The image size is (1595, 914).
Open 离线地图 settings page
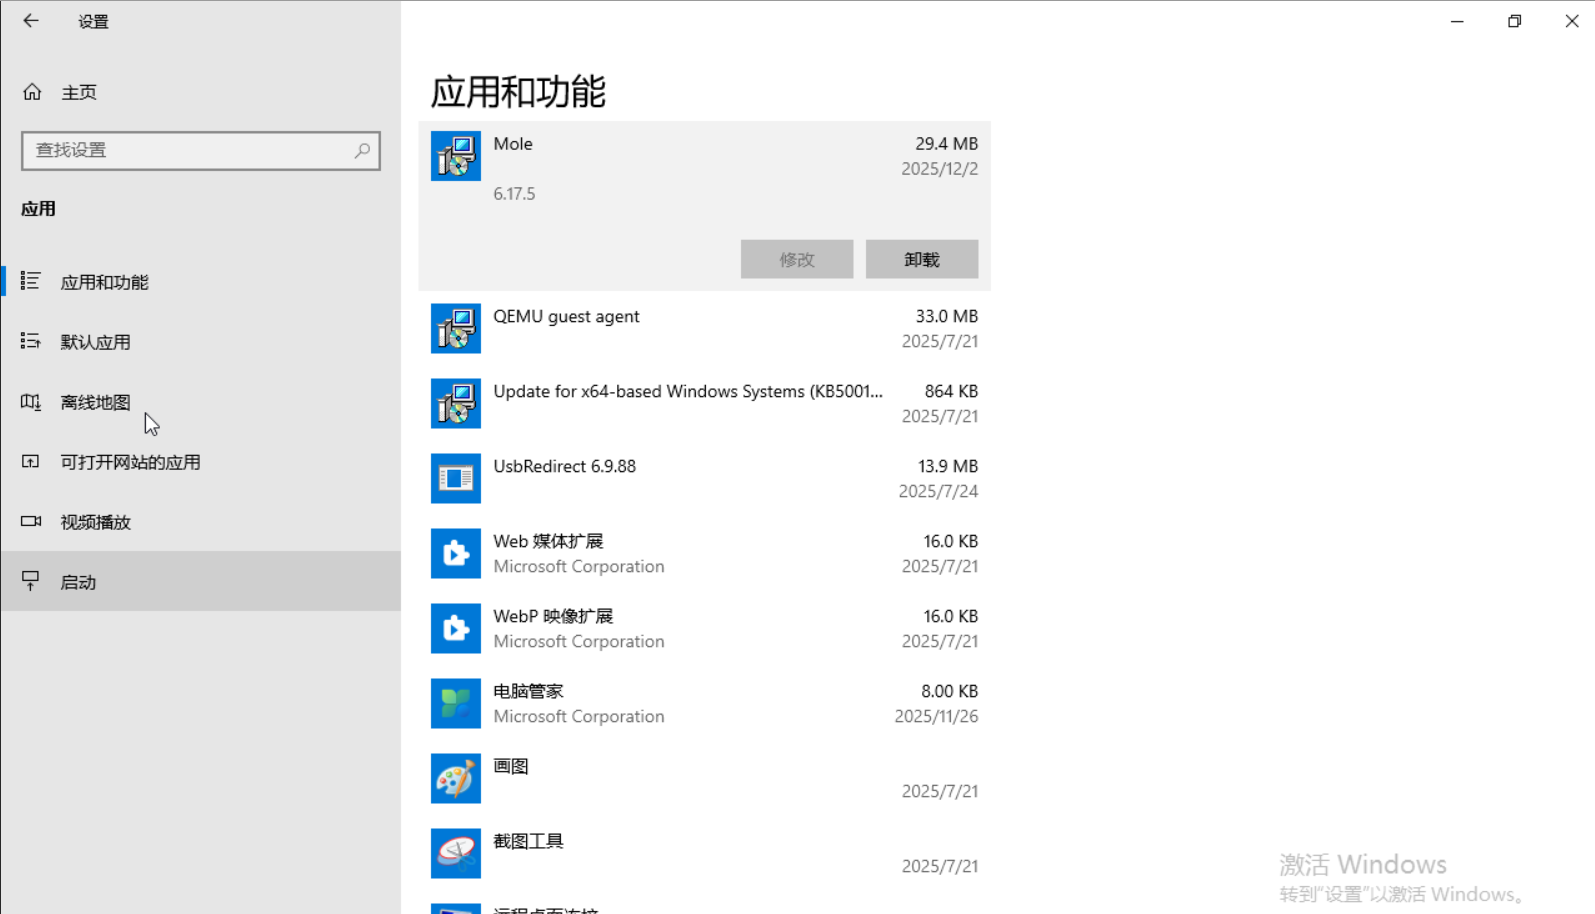coord(95,402)
